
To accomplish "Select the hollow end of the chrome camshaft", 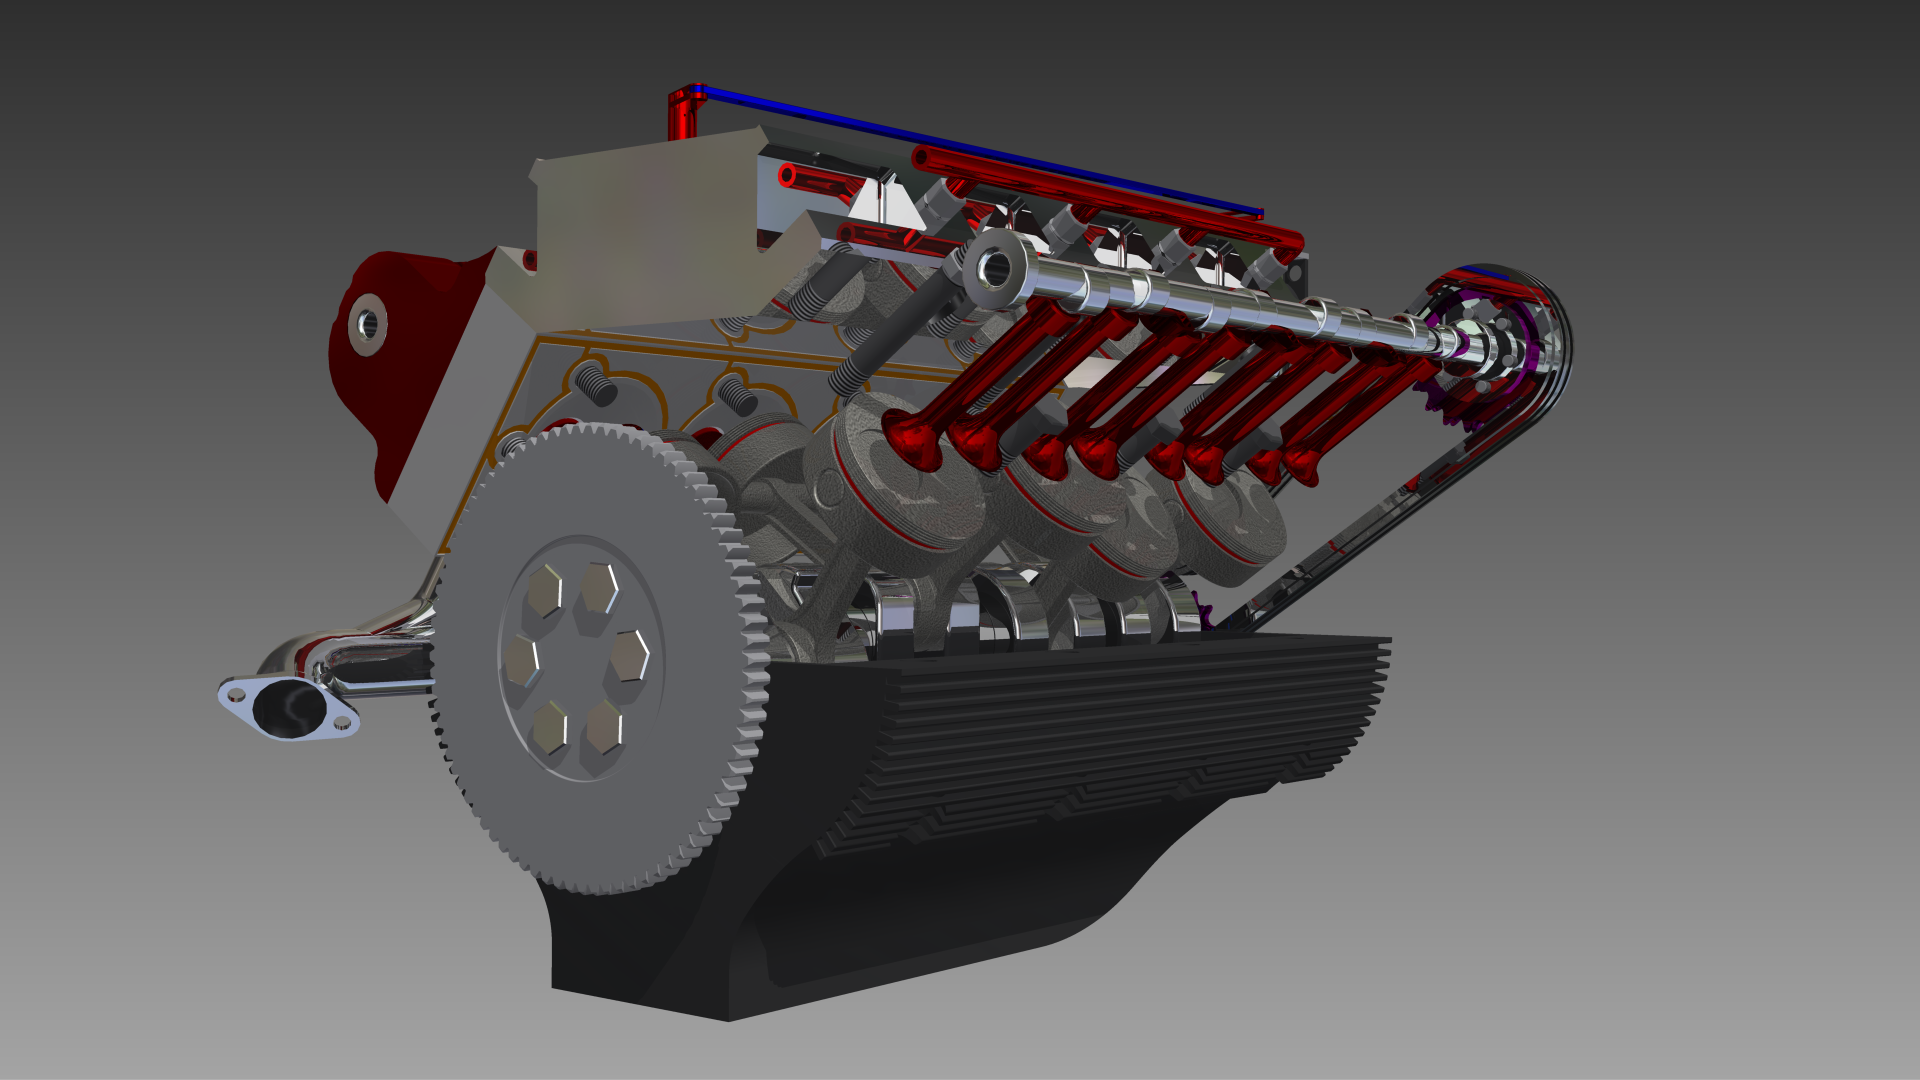I will click(995, 267).
